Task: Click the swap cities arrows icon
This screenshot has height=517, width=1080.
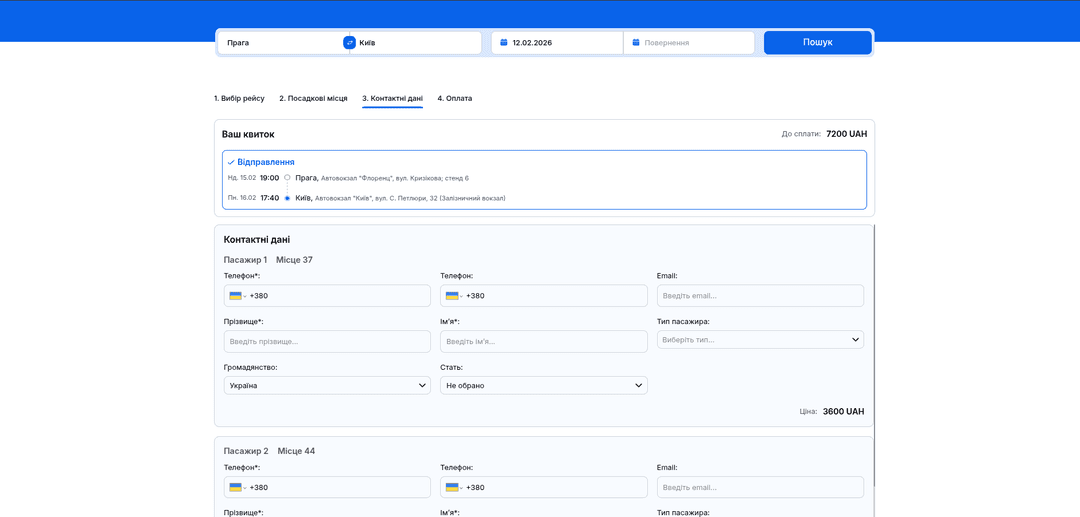Action: [x=349, y=43]
